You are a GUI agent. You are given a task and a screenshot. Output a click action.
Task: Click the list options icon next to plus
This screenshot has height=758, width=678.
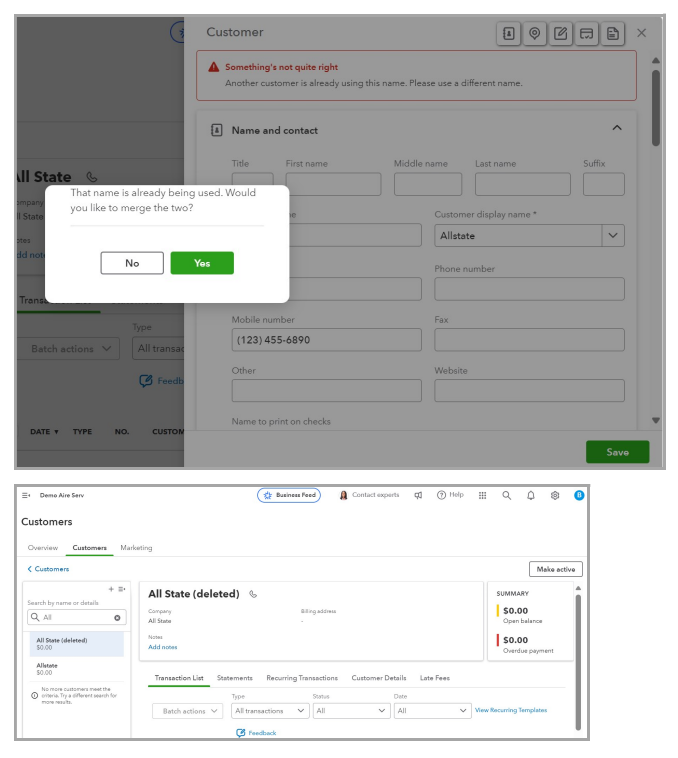[x=121, y=589]
